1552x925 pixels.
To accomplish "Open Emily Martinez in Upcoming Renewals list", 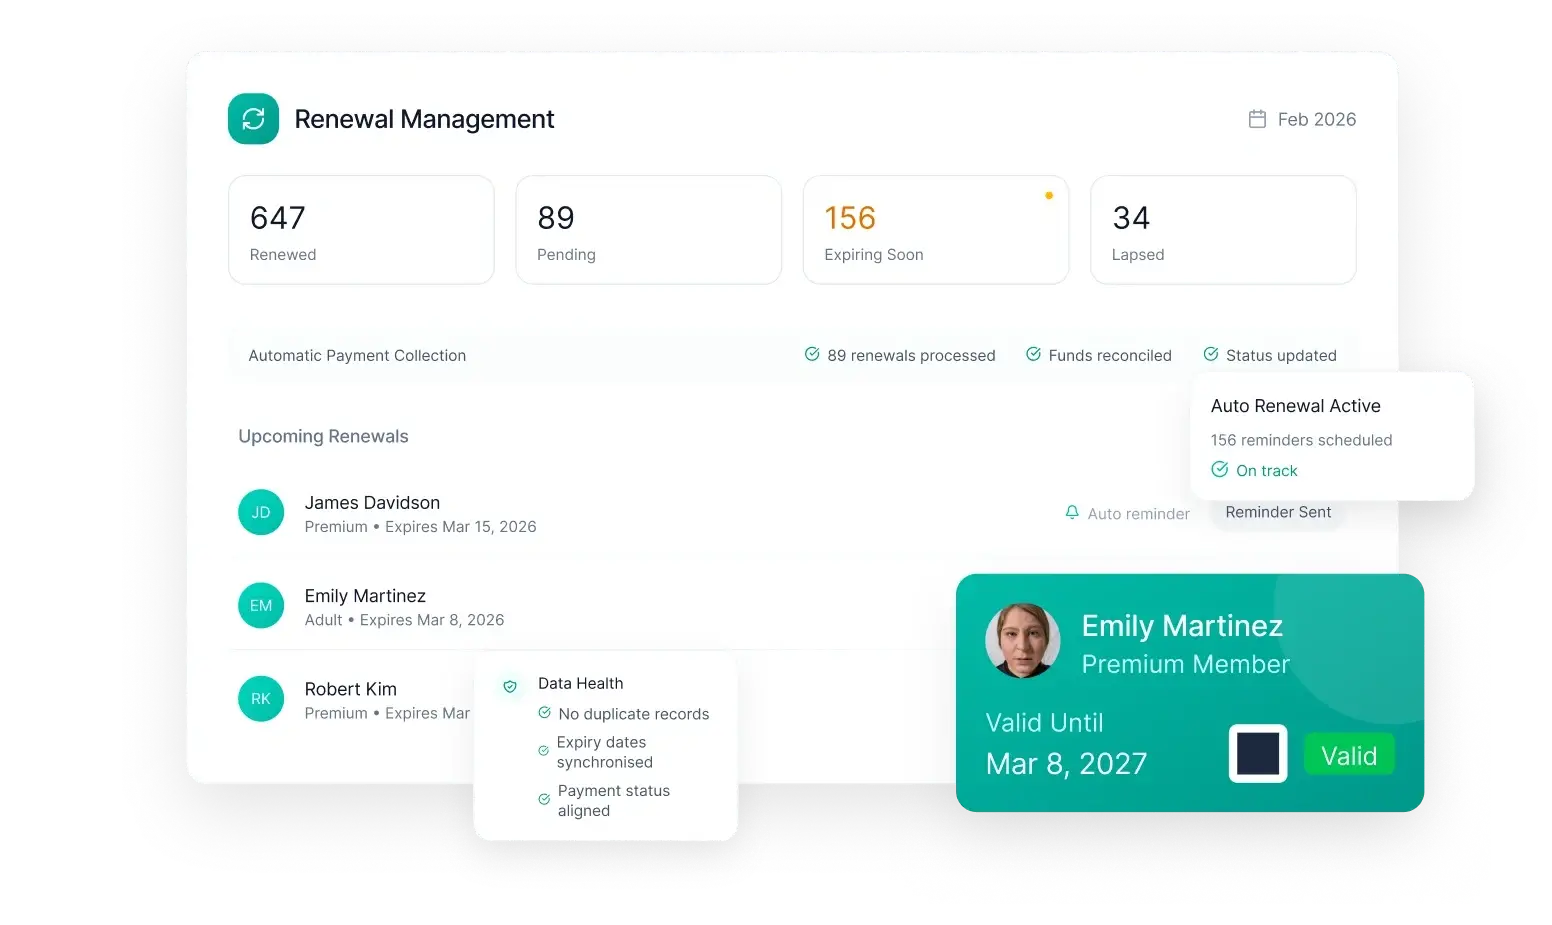I will [x=592, y=607].
